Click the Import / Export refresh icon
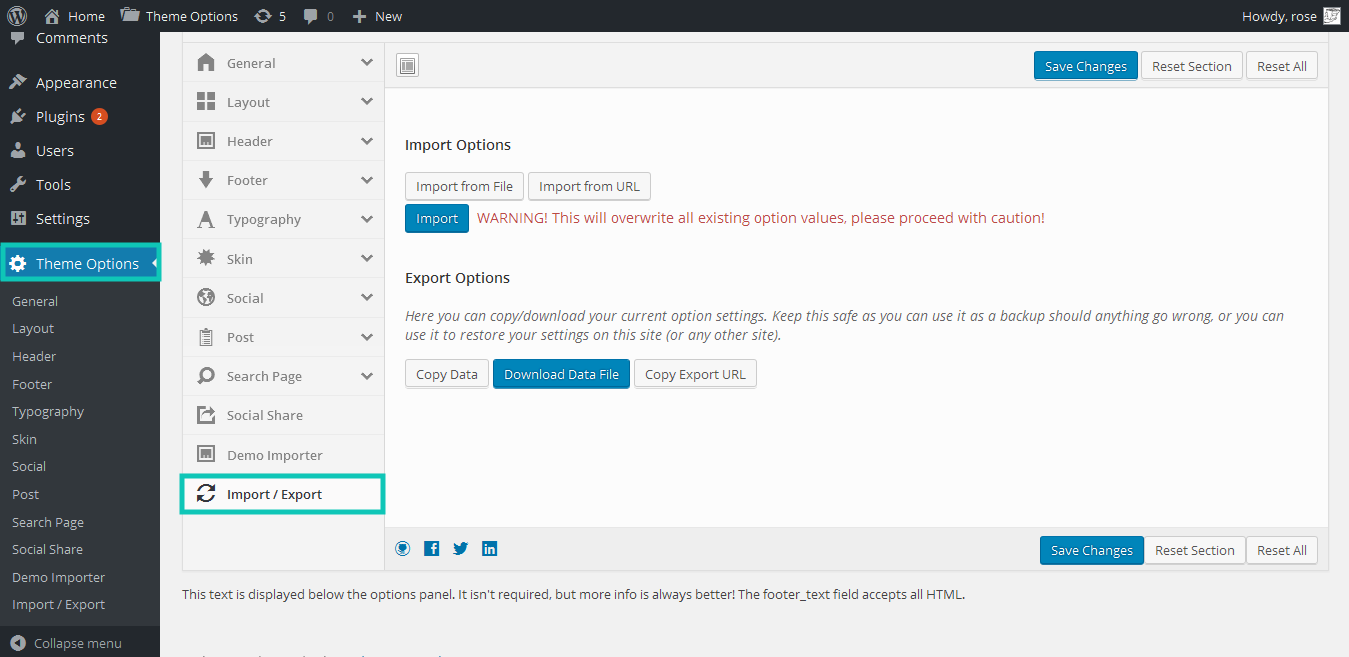Viewport: 1349px width, 657px height. [x=206, y=493]
